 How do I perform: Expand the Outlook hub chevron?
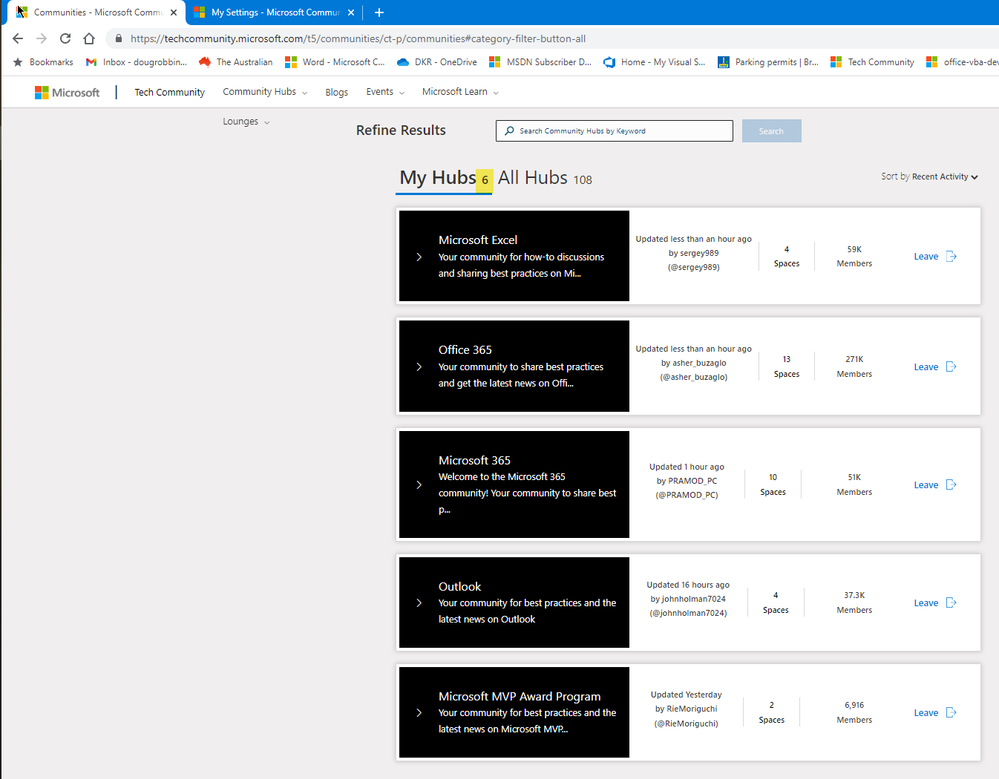coord(419,603)
